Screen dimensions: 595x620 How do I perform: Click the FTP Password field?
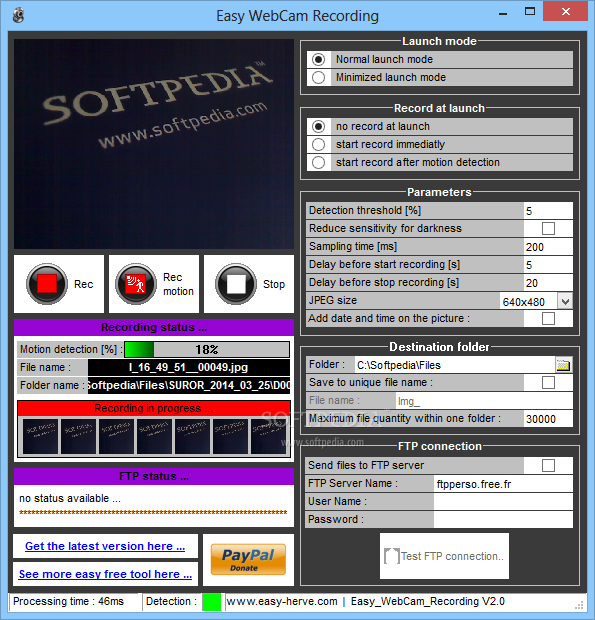(x=503, y=520)
